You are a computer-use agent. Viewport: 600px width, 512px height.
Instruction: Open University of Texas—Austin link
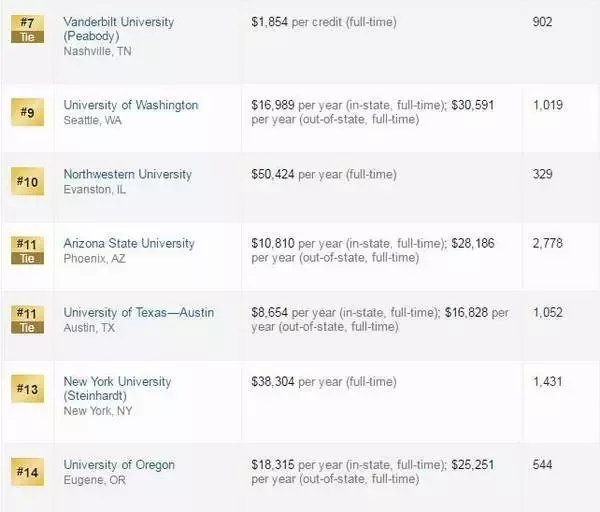[139, 313]
